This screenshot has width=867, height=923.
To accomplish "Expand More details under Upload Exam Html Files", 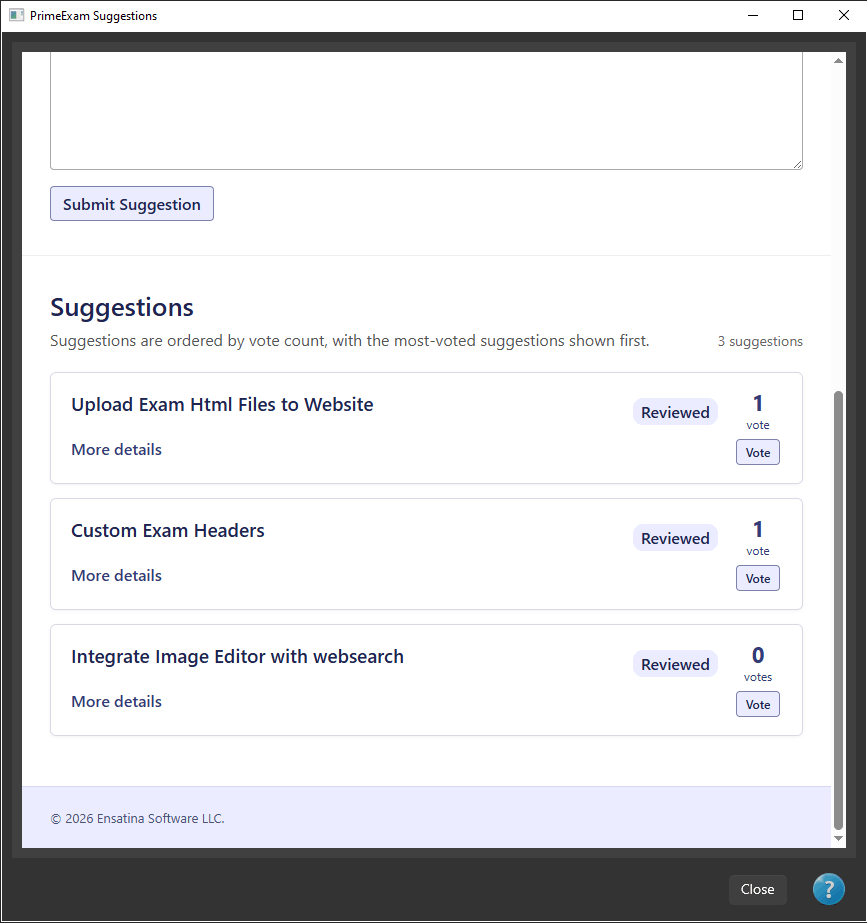I will 117,450.
